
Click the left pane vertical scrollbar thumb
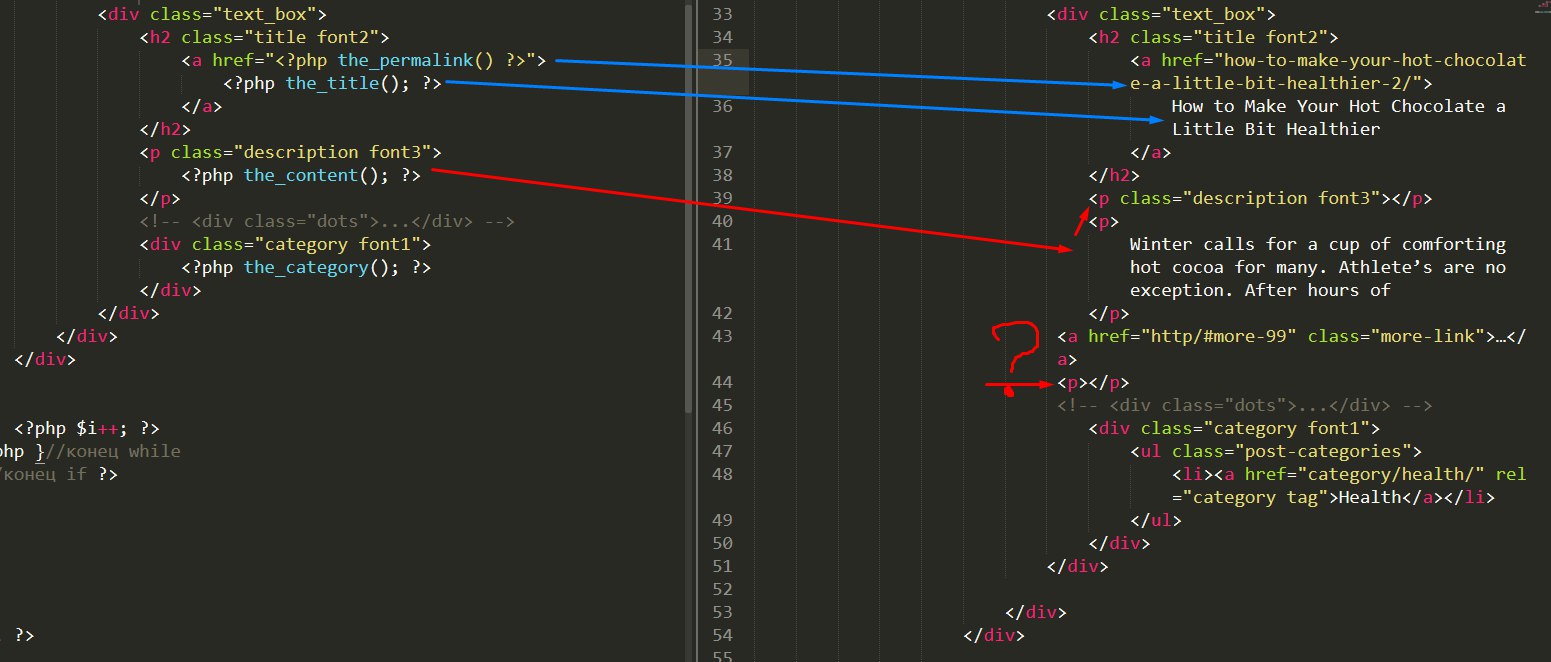click(688, 208)
